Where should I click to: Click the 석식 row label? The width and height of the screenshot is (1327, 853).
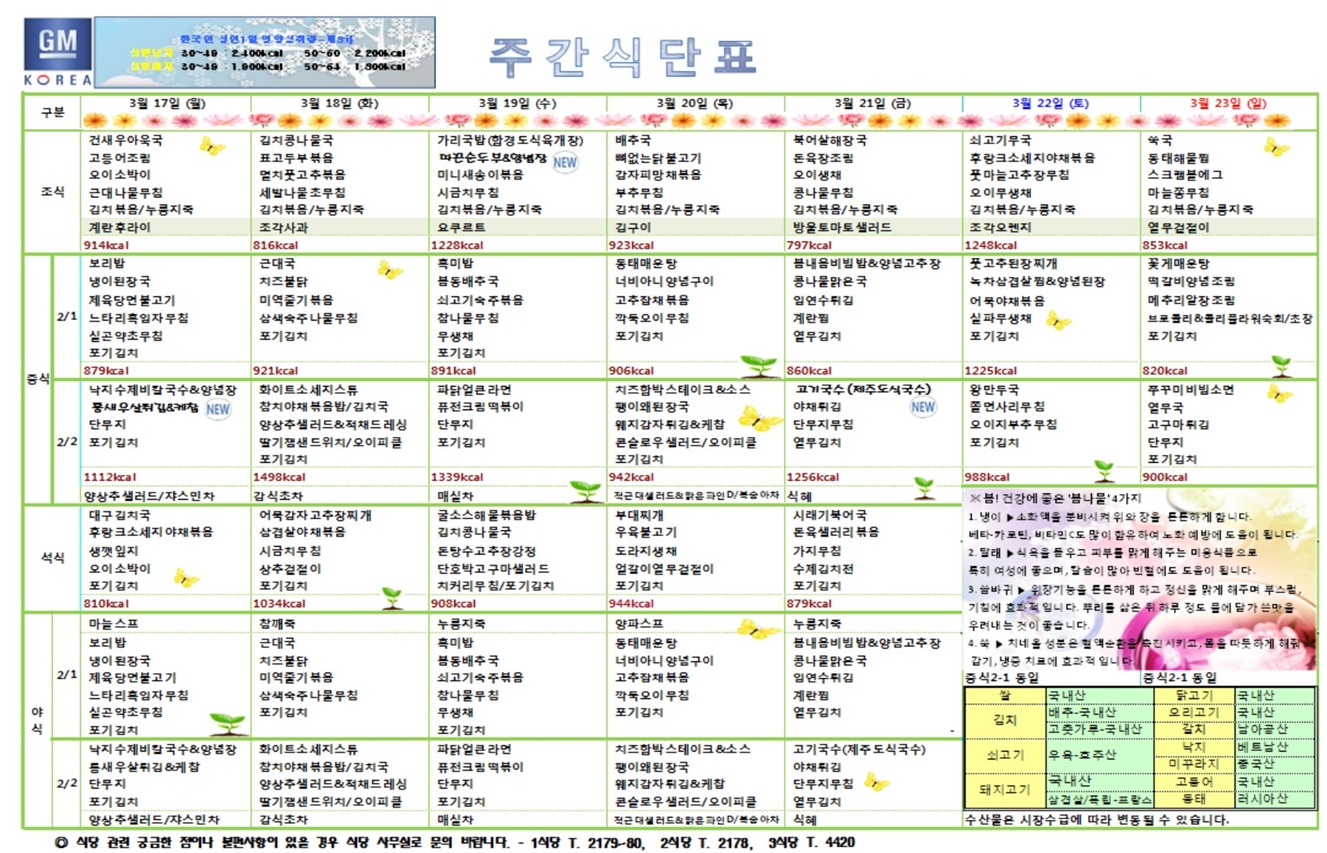tap(52, 558)
